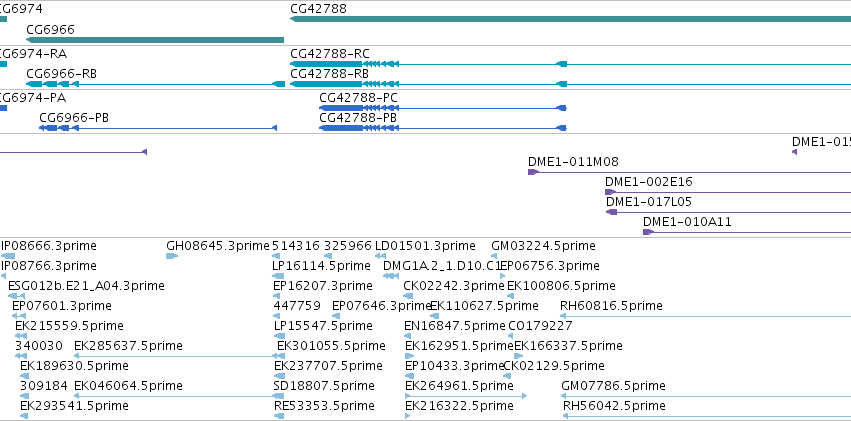Select the CG42788-PB coding sequence label
The width and height of the screenshot is (851, 421).
pyautogui.click(x=358, y=117)
